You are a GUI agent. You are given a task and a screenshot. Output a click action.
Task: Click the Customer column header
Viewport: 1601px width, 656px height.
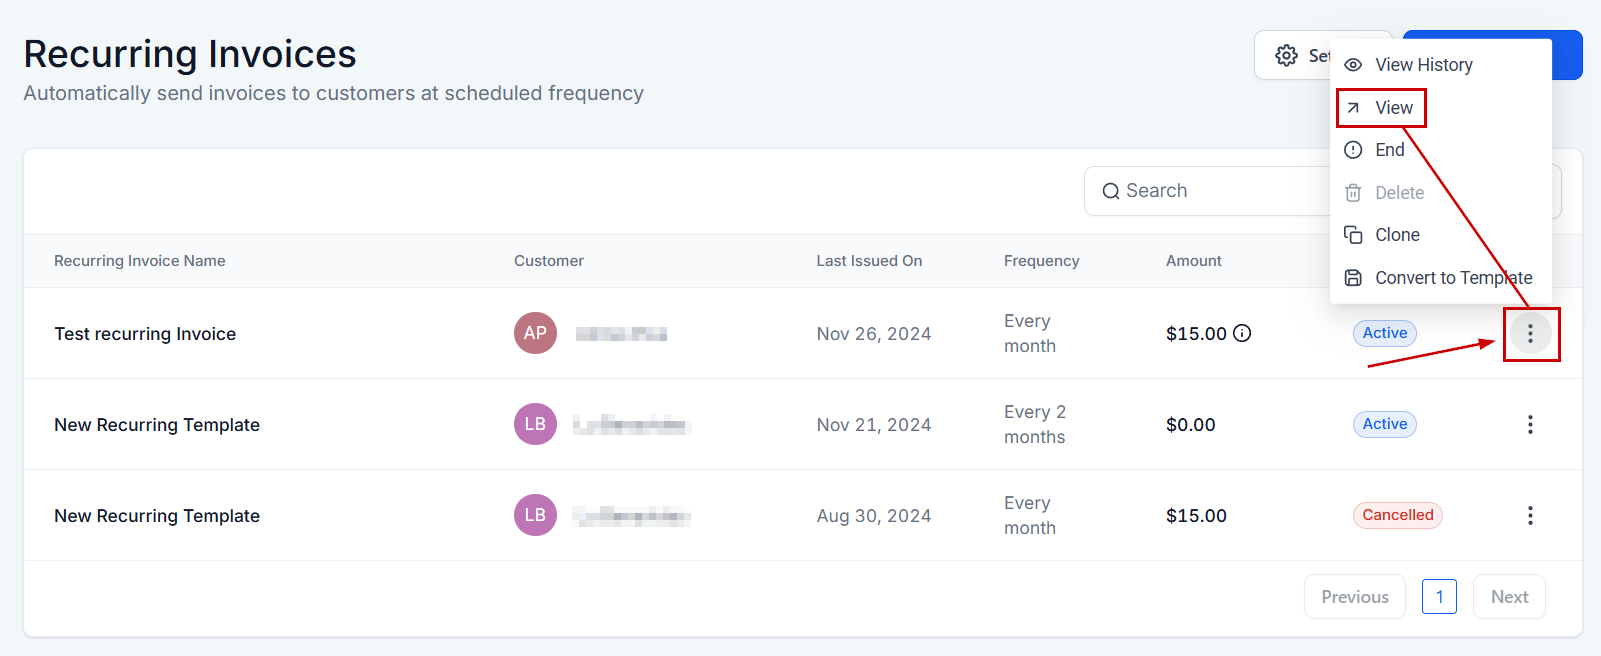pos(549,261)
